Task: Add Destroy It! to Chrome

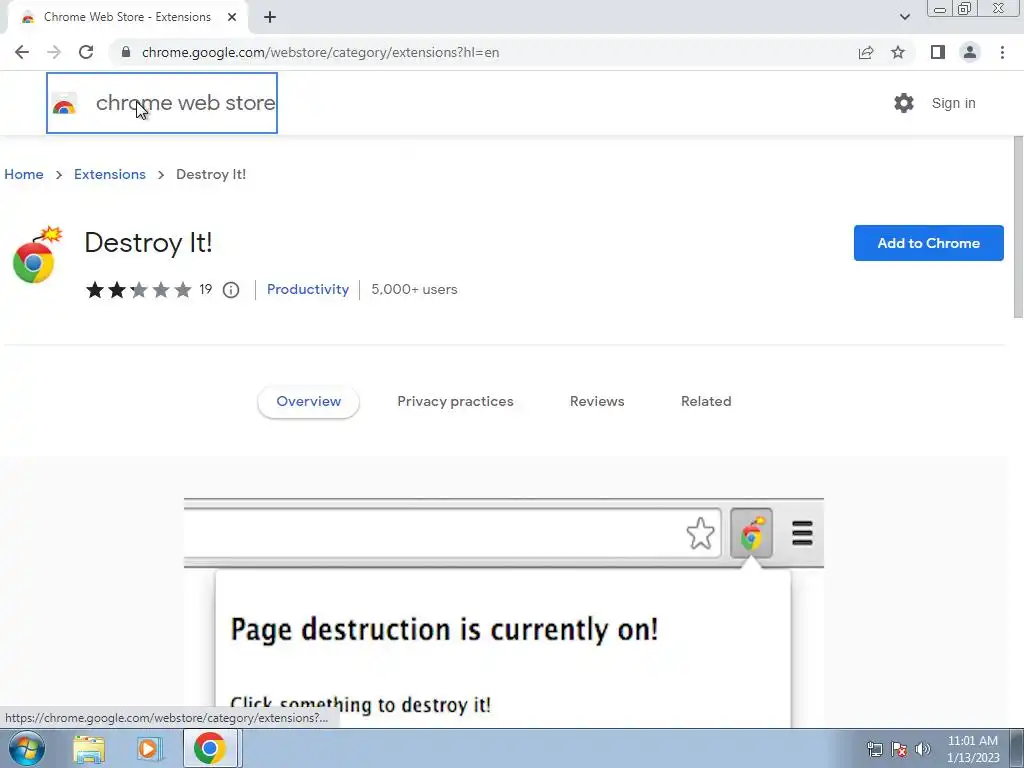Action: (929, 243)
